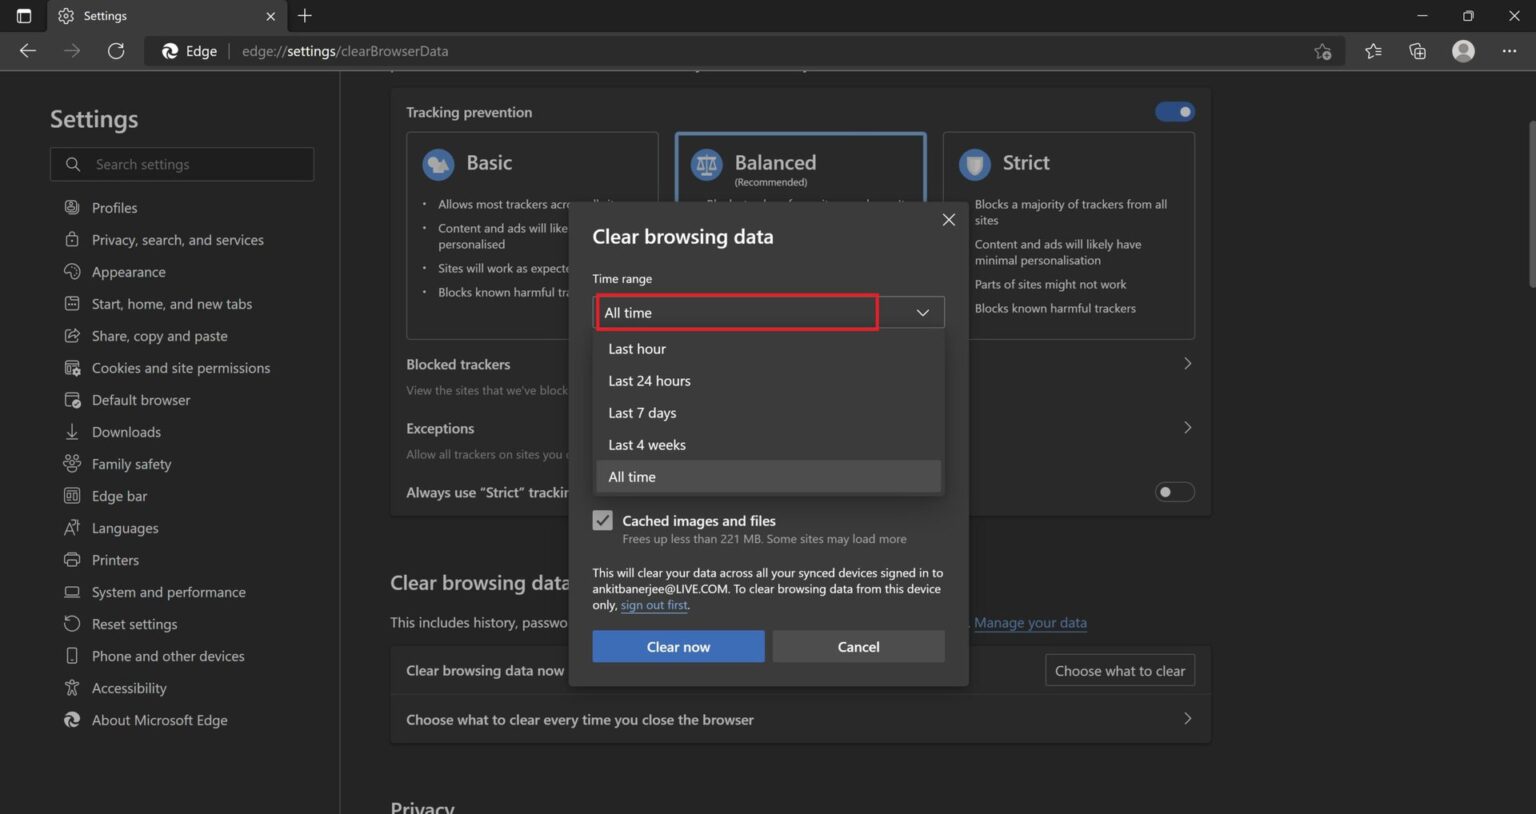Open the Downloads settings icon
Screen dimensions: 1536x814
coord(71,431)
